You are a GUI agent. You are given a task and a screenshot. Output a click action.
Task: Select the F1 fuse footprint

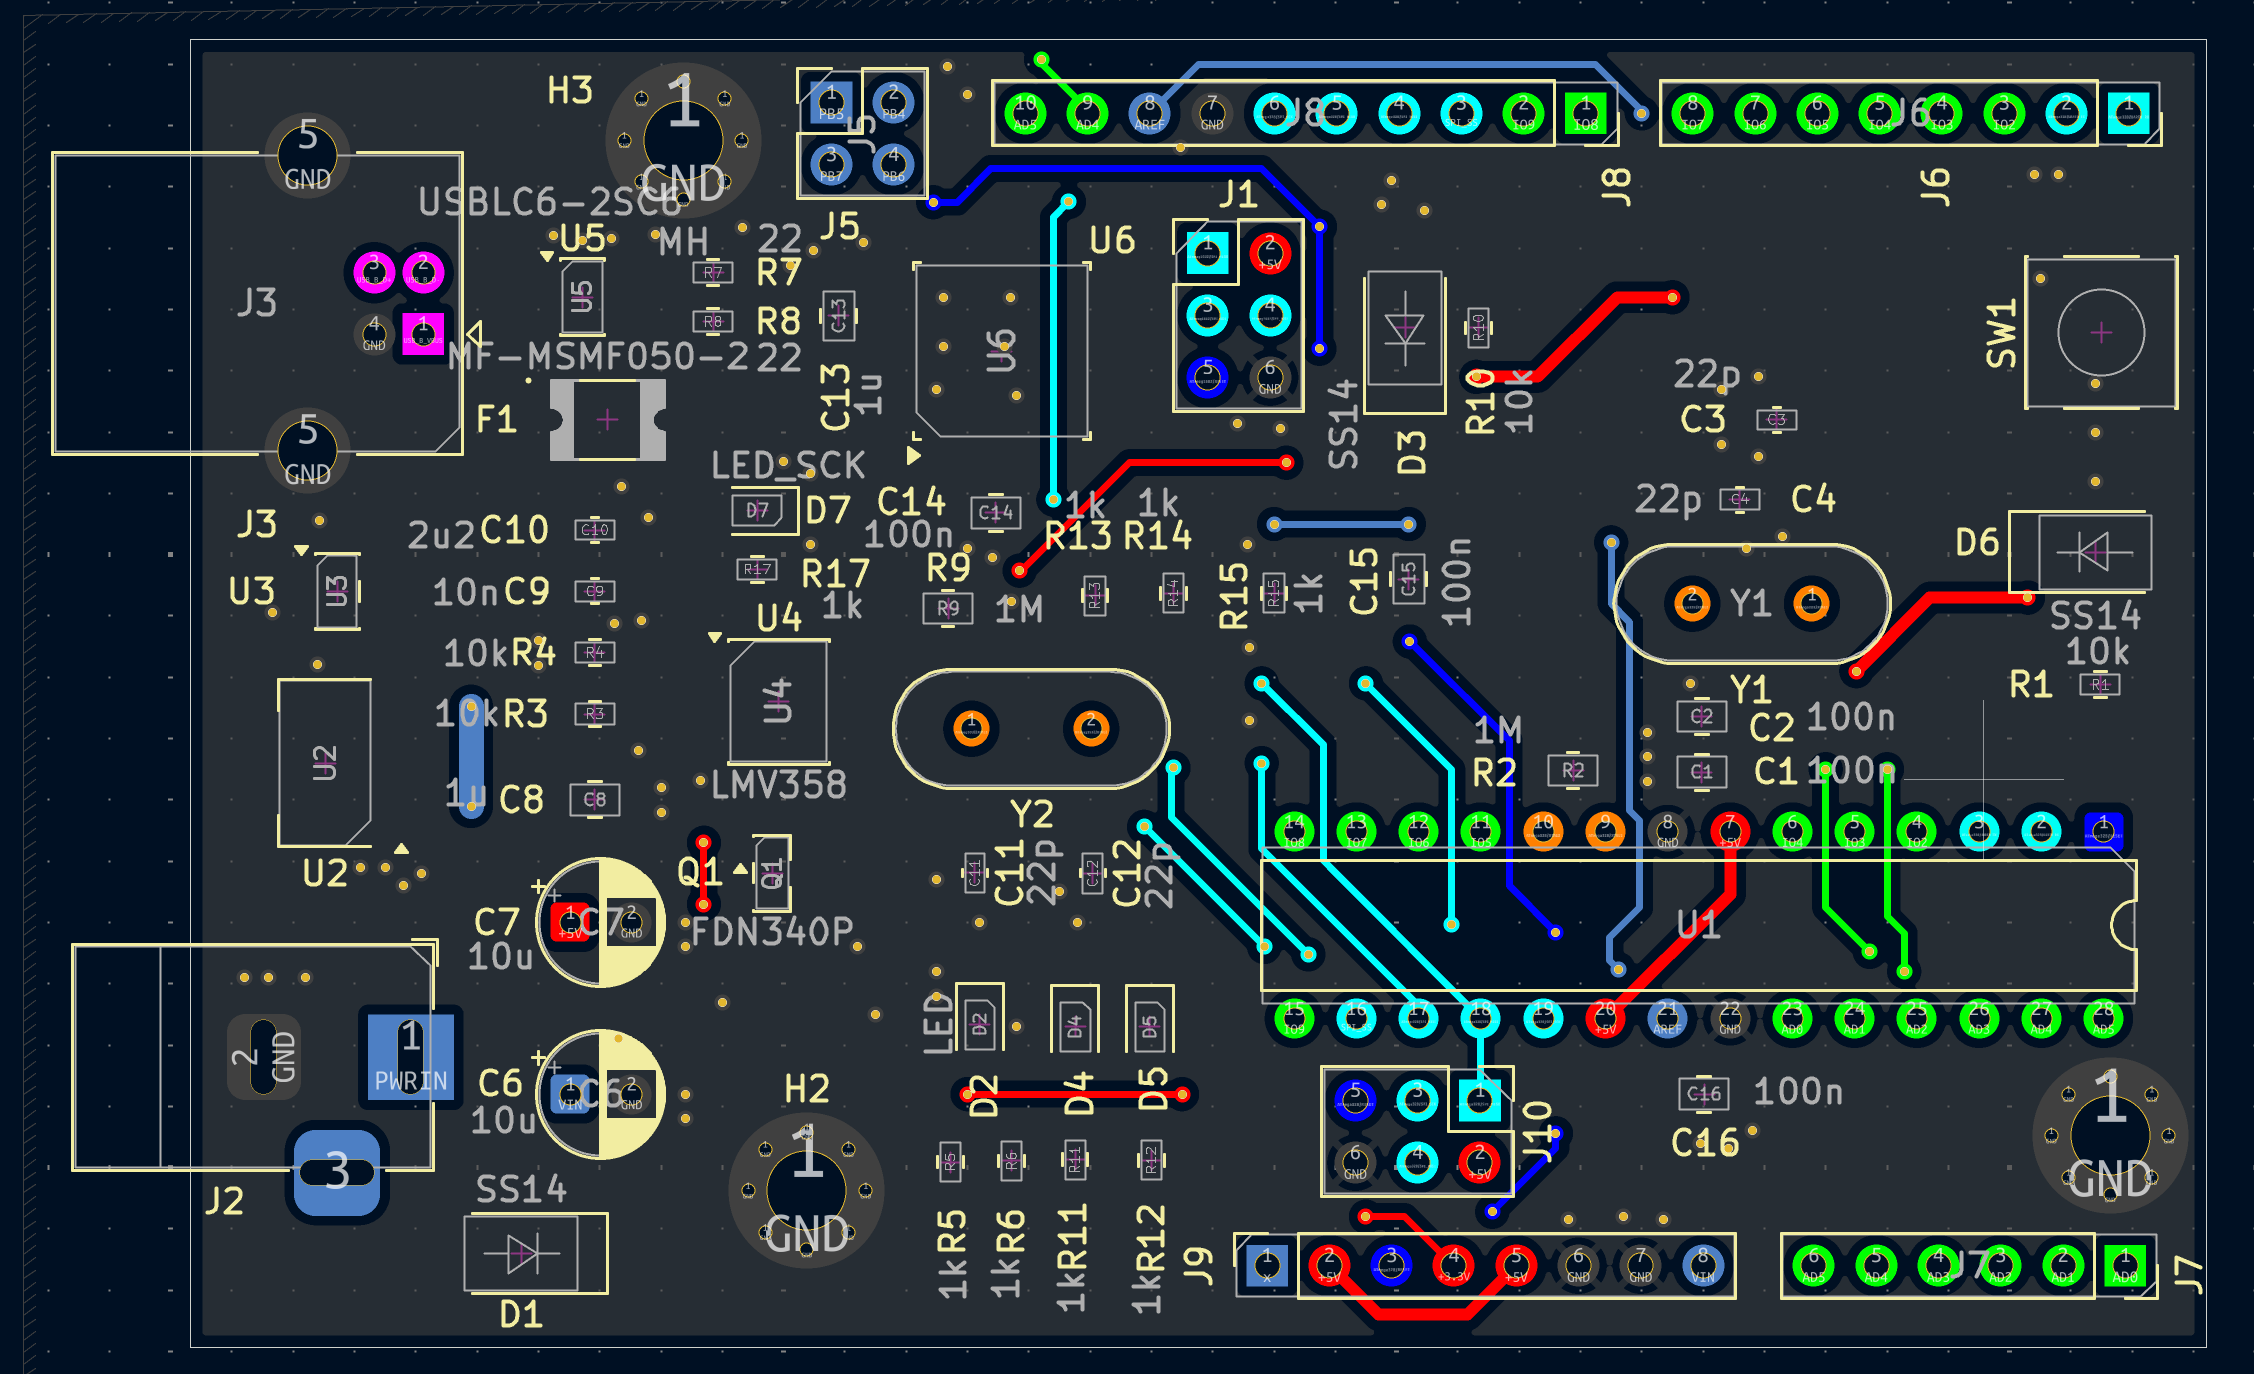coord(607,420)
